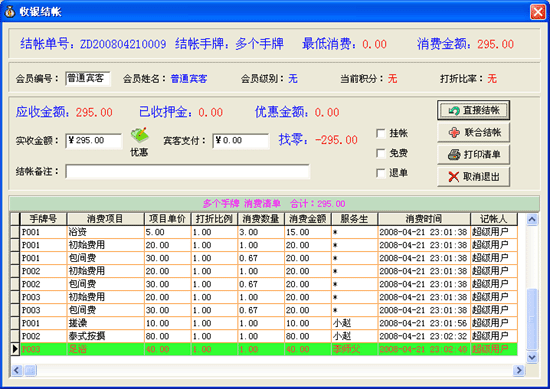The height and width of the screenshot is (389, 550).
Task: Select the 消费时间 column header
Action: point(424,219)
